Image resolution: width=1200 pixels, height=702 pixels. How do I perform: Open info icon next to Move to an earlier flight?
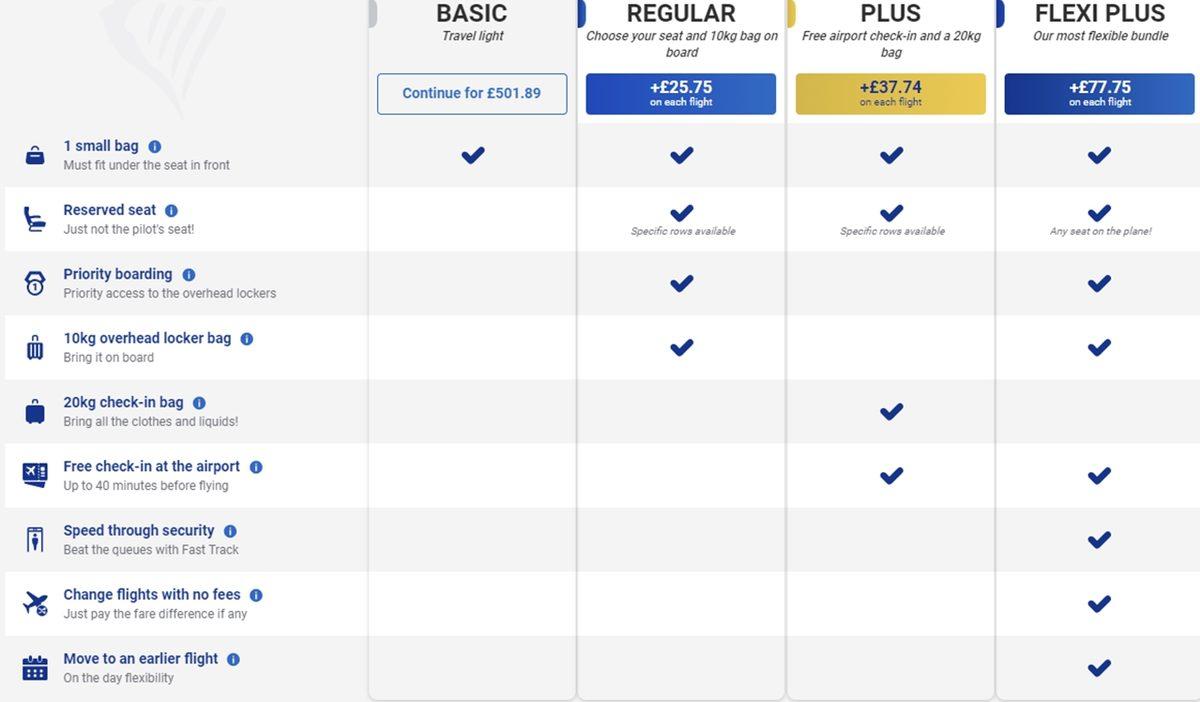pyautogui.click(x=233, y=659)
